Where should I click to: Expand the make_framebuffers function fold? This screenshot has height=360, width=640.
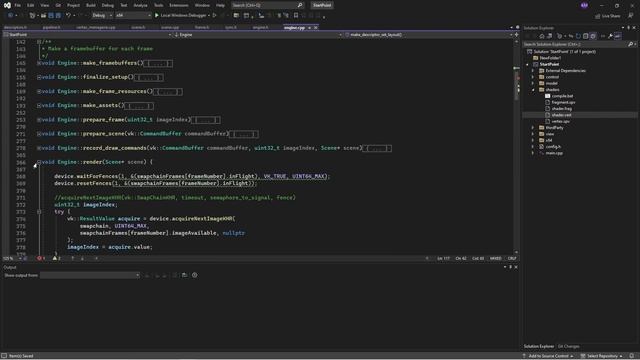click(39, 63)
